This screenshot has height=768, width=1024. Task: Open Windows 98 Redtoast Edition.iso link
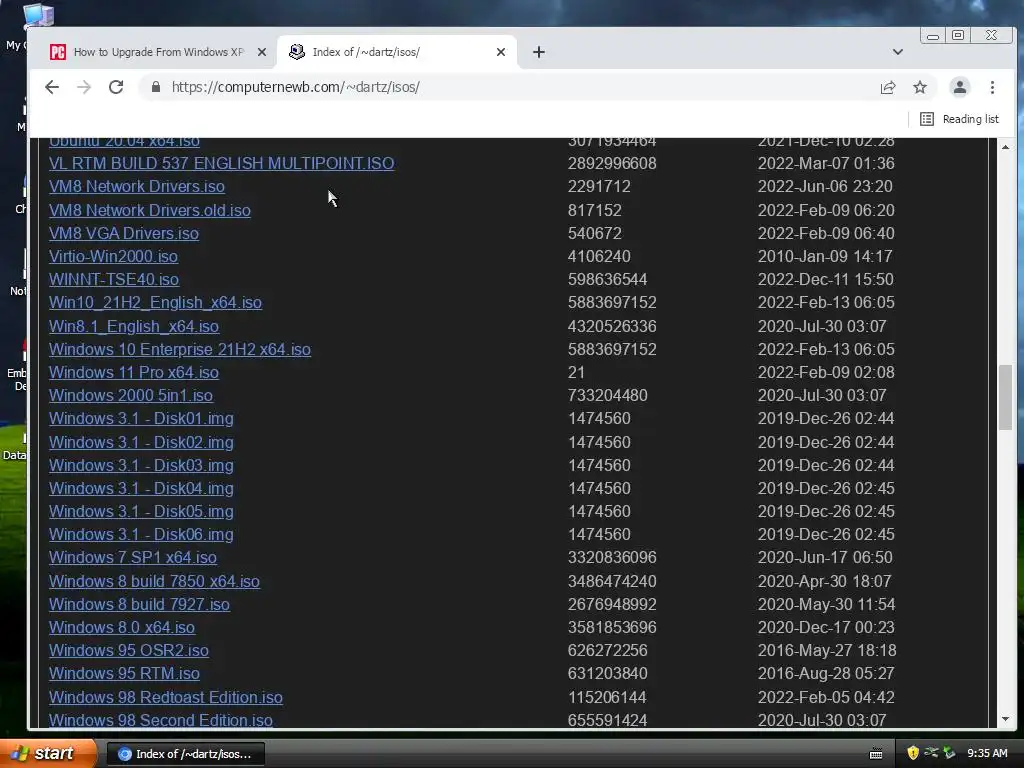click(x=166, y=697)
